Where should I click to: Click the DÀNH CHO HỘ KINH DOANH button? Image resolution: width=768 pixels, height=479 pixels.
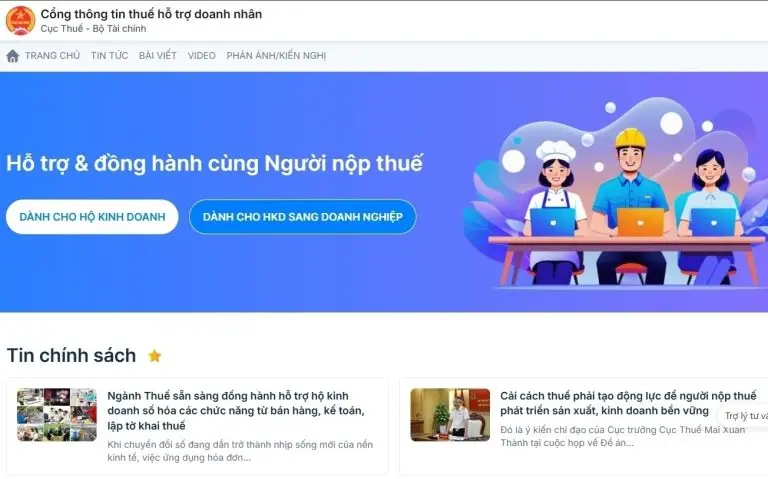92,216
